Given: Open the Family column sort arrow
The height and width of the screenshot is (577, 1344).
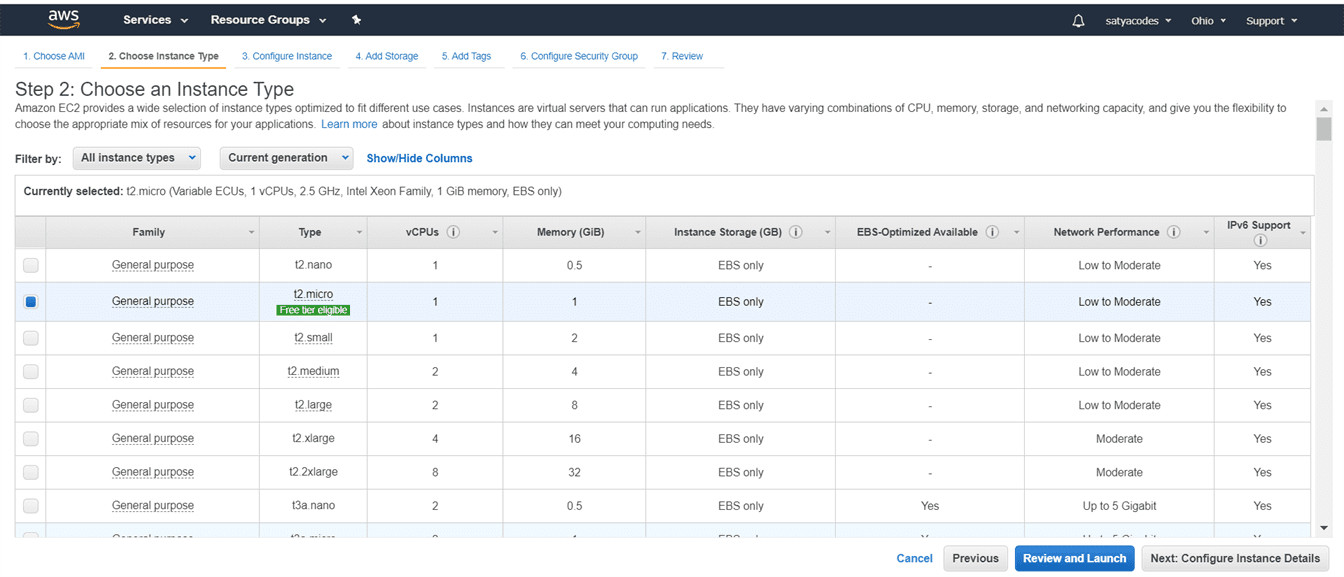Looking at the screenshot, I should click(x=252, y=233).
